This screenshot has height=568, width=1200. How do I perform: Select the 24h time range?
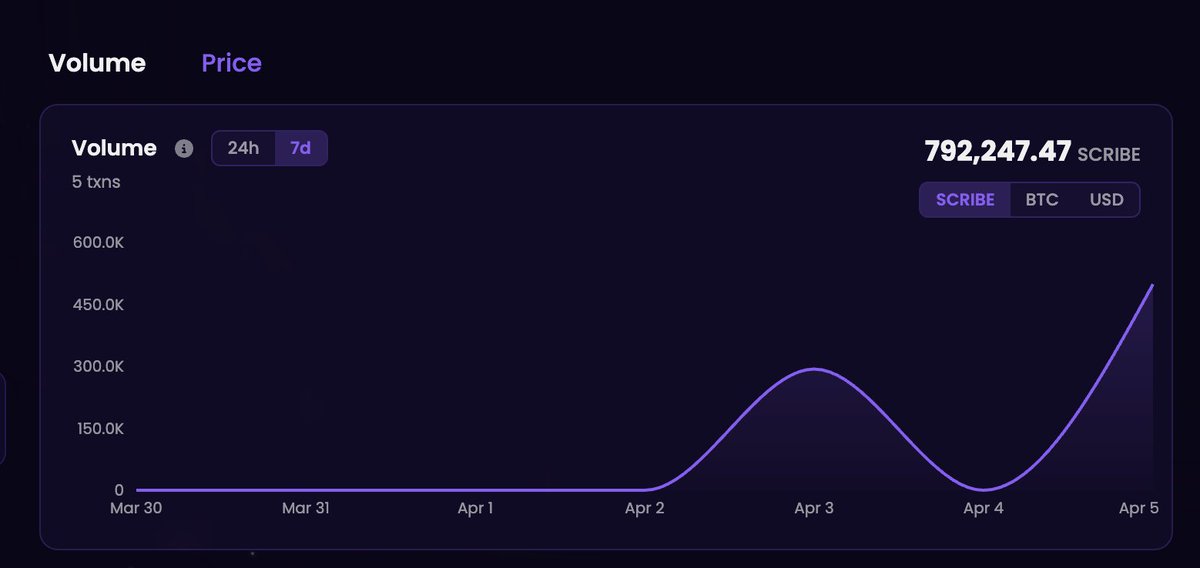(243, 148)
